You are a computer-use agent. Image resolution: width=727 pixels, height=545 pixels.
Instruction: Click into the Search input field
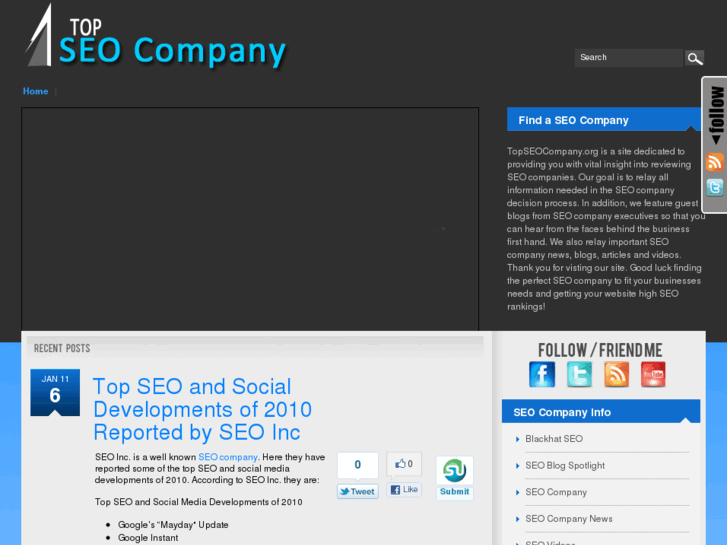[x=628, y=58]
